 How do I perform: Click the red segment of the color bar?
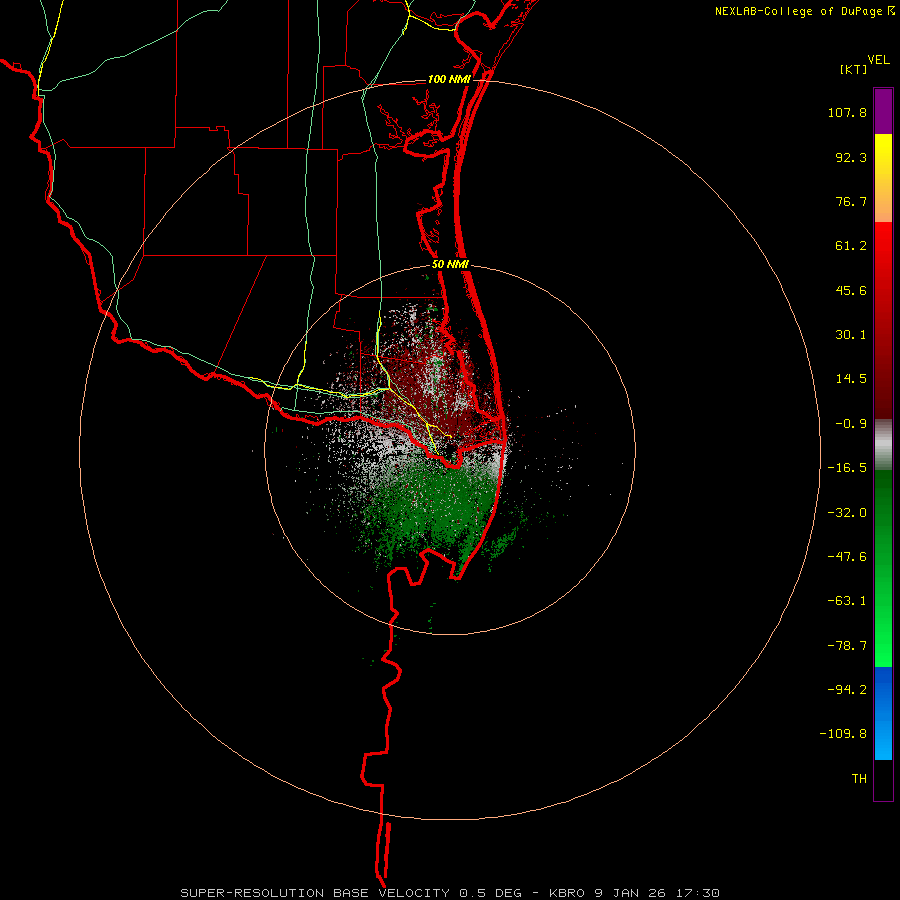click(x=883, y=320)
